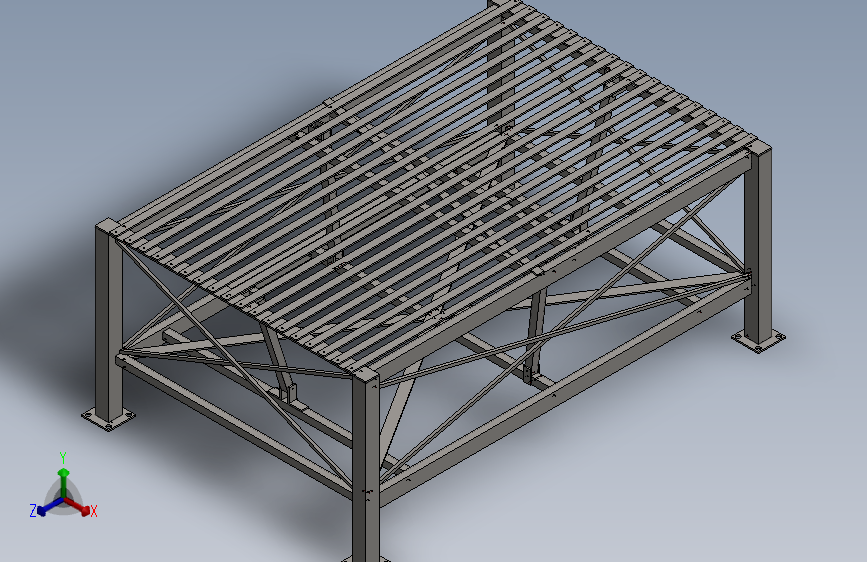Select the right corner column of the platform
The height and width of the screenshot is (562, 867).
(x=758, y=243)
